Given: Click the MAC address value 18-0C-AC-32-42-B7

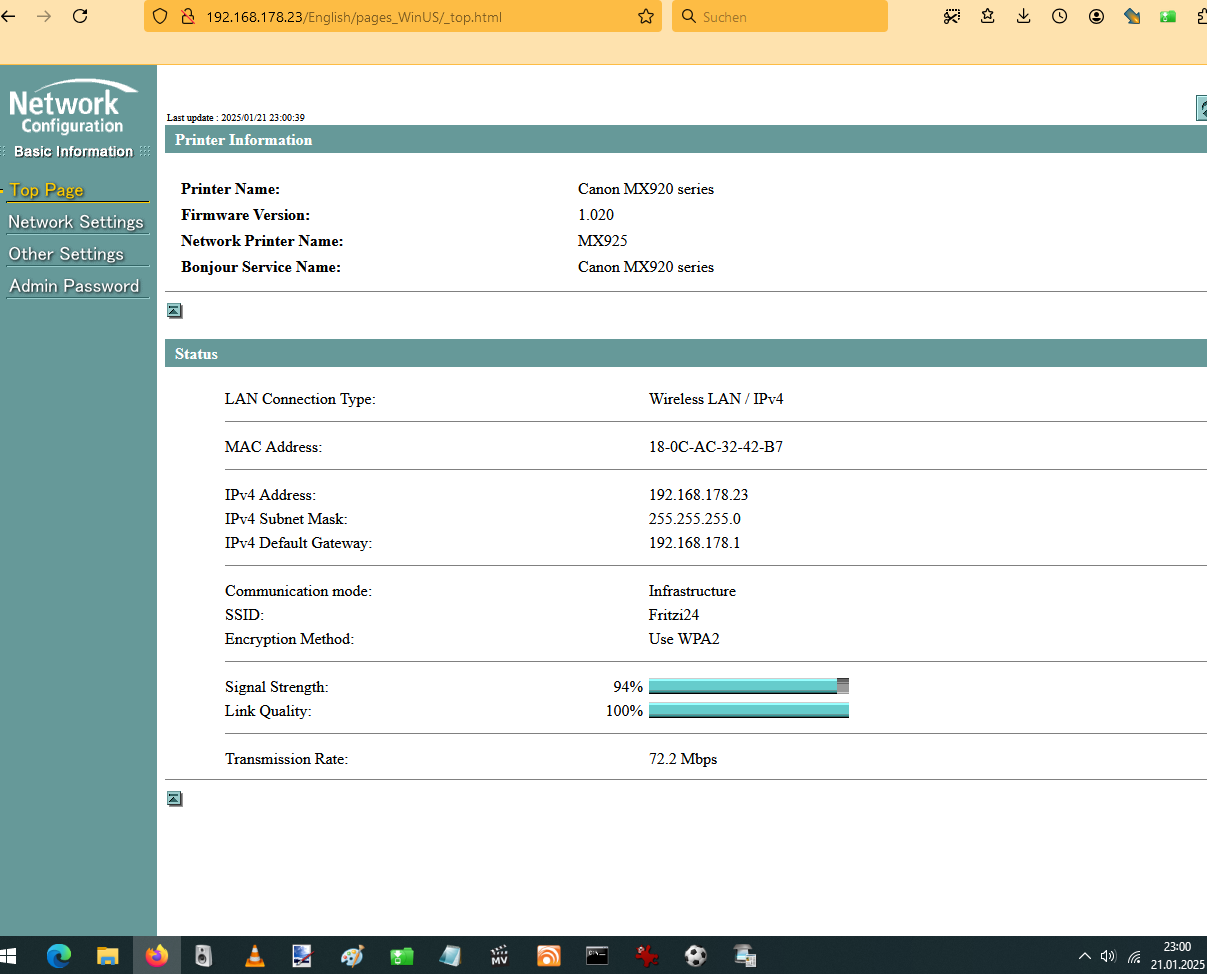Looking at the screenshot, I should tap(716, 447).
